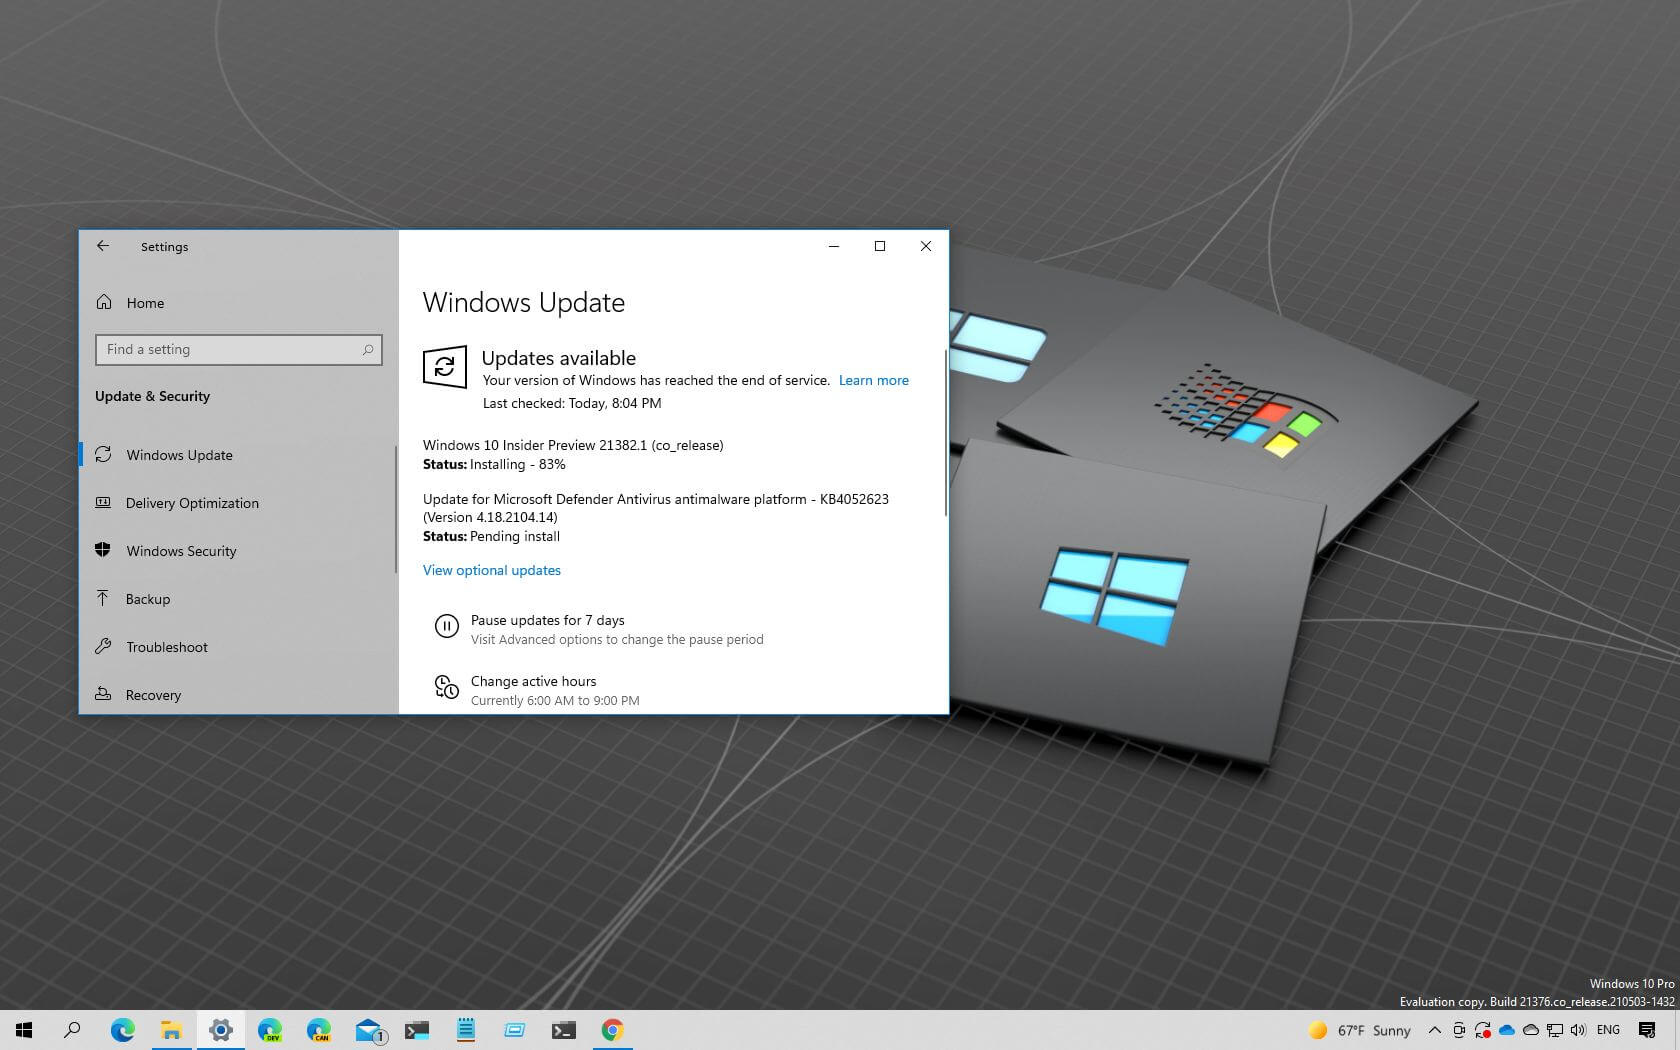Image resolution: width=1680 pixels, height=1050 pixels.
Task: Open the volume control in the tray
Action: [1578, 1030]
